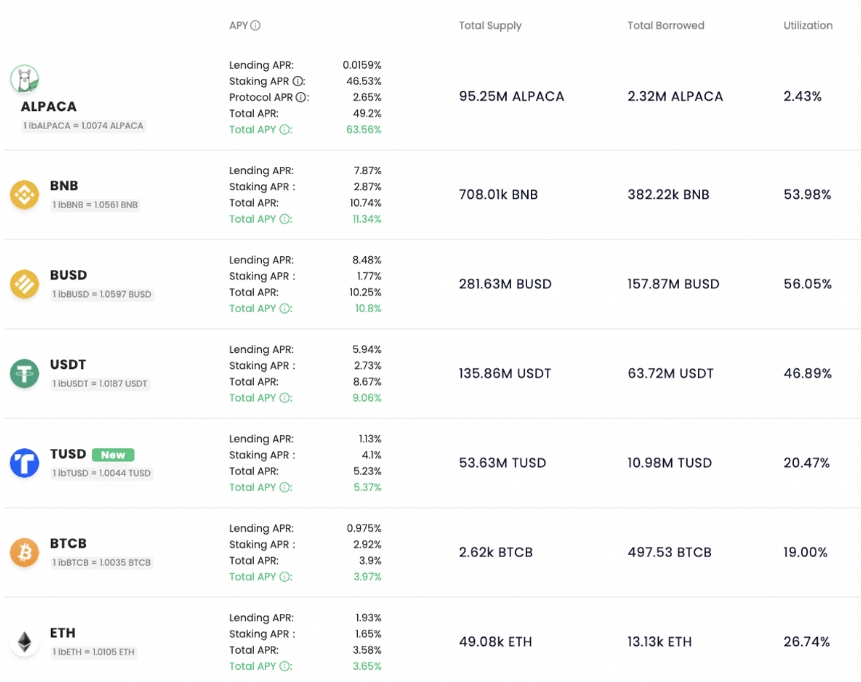The image size is (861, 682).
Task: Click the USDT Tether coin icon
Action: (x=24, y=373)
